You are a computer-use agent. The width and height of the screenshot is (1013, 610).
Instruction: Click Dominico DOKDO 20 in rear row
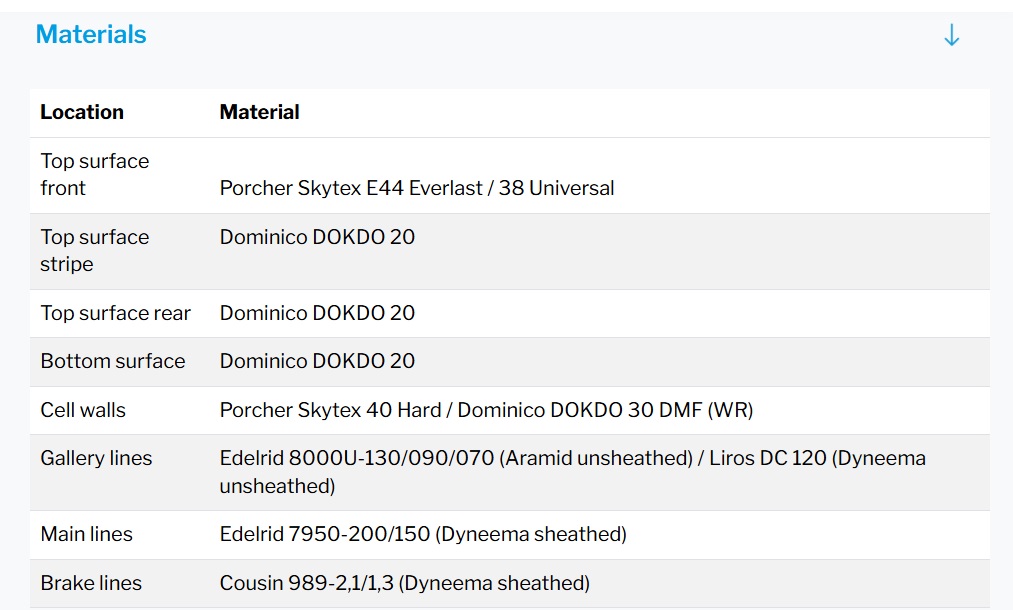tap(317, 313)
